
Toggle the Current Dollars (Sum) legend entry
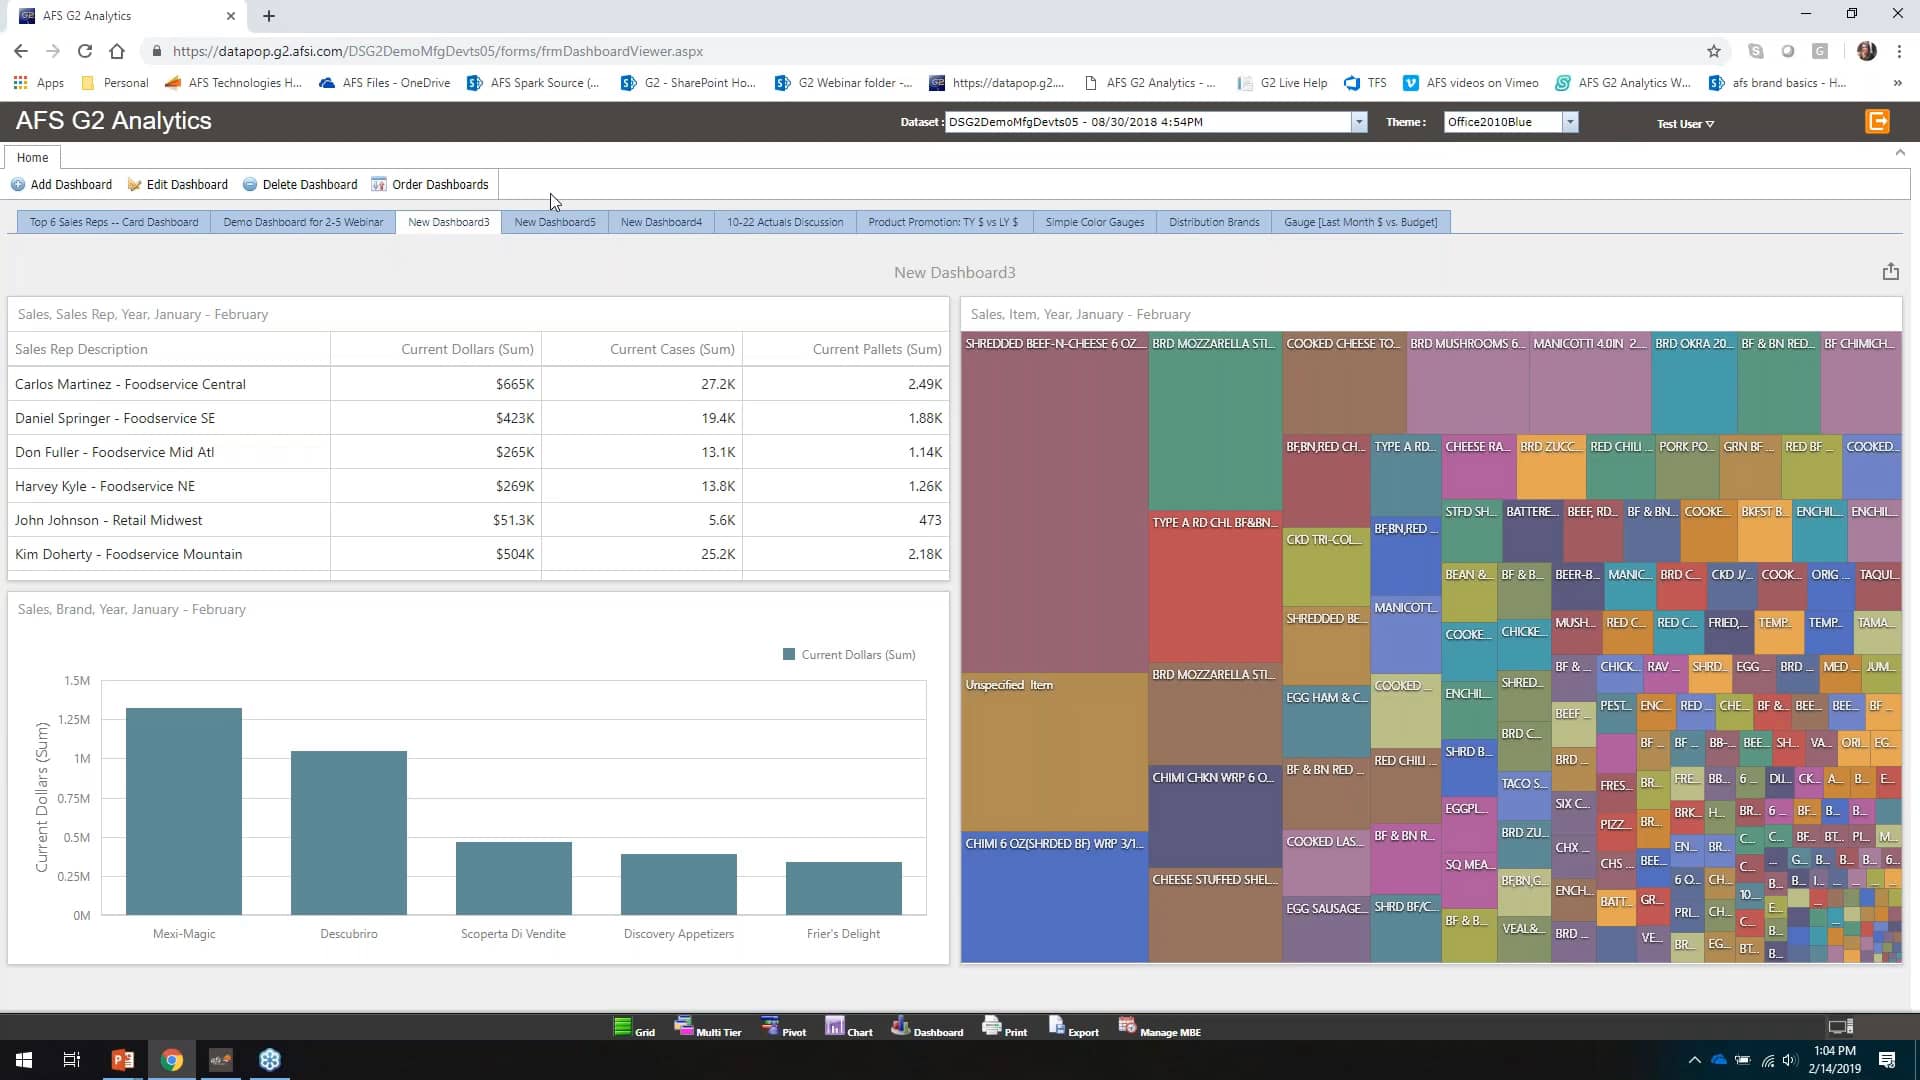click(848, 654)
